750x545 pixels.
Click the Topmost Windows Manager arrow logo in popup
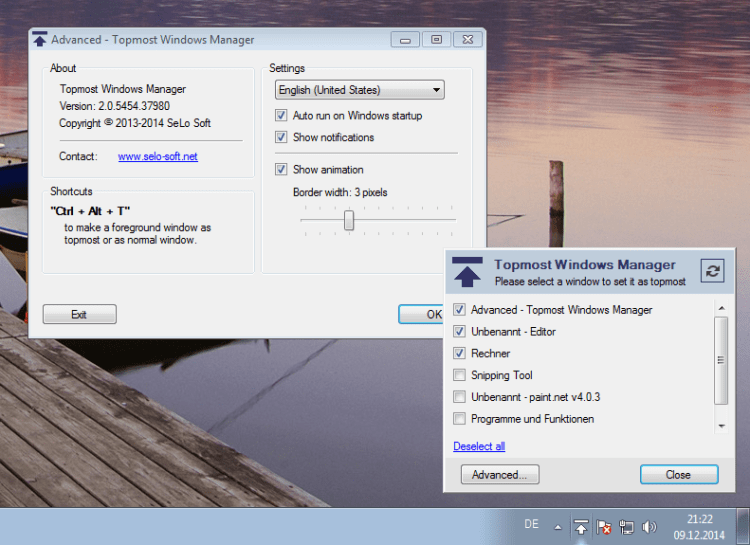pyautogui.click(x=467, y=272)
